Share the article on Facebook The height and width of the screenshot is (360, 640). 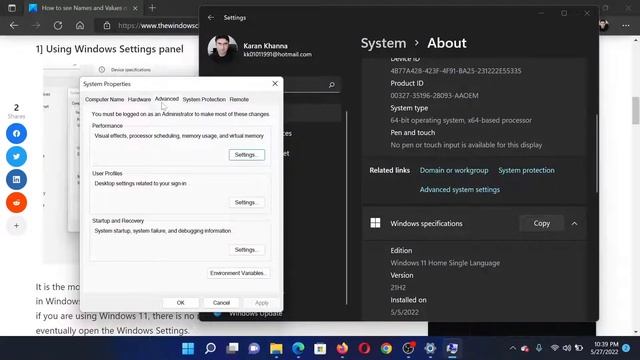point(16,133)
